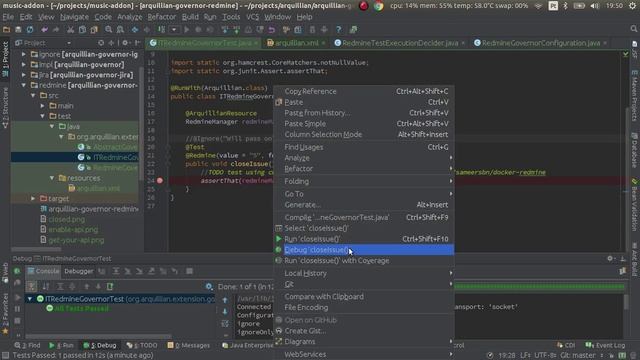
Task: Click 'All Tests Passed' result row
Action: click(78, 308)
